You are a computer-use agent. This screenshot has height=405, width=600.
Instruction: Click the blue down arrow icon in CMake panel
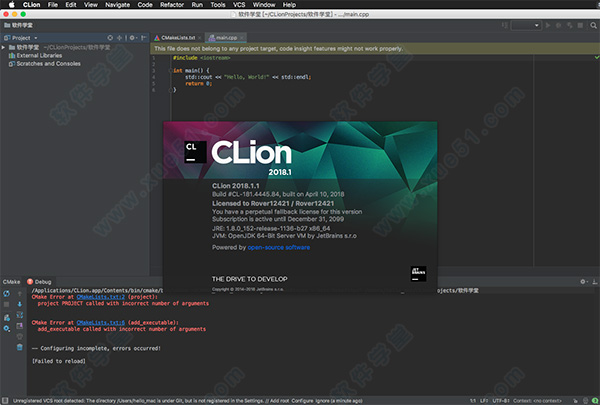click(x=20, y=304)
